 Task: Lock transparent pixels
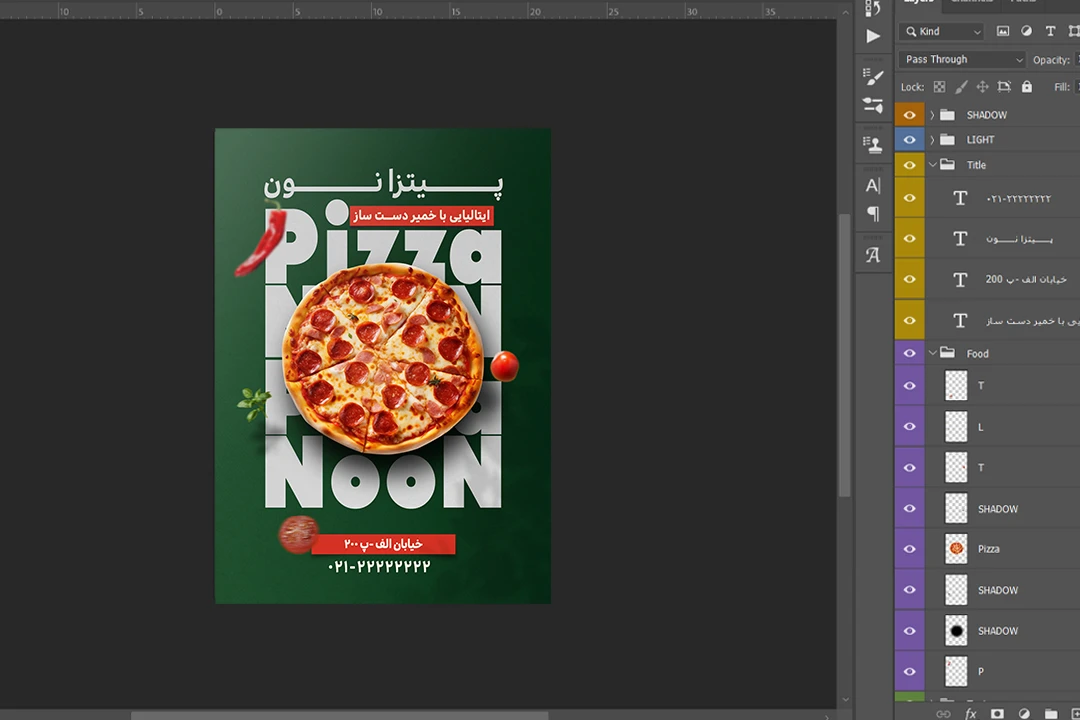939,87
